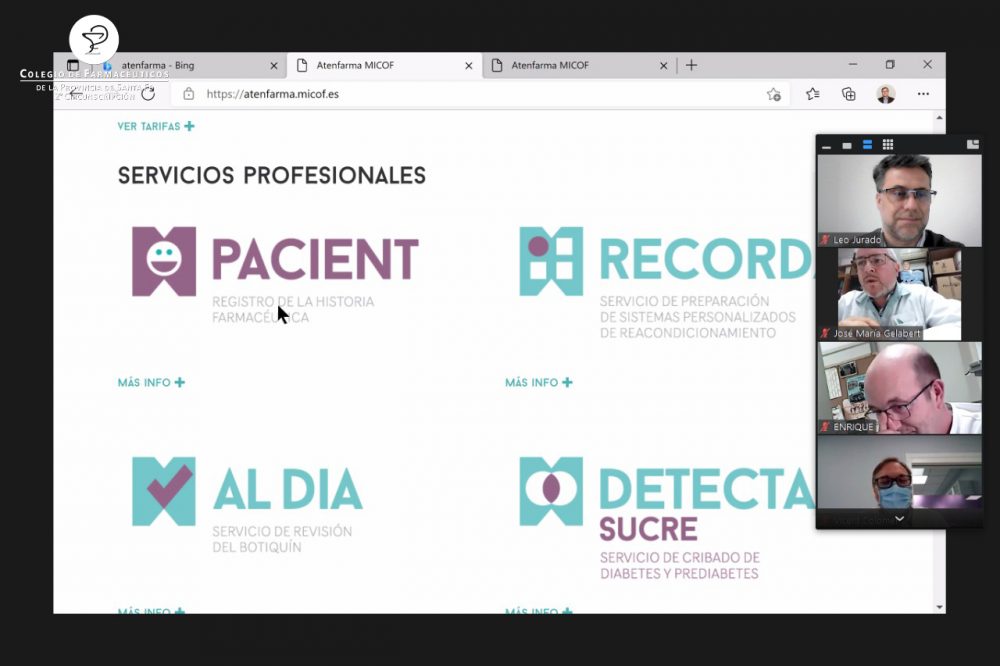Open the Settings and more menu

(923, 94)
